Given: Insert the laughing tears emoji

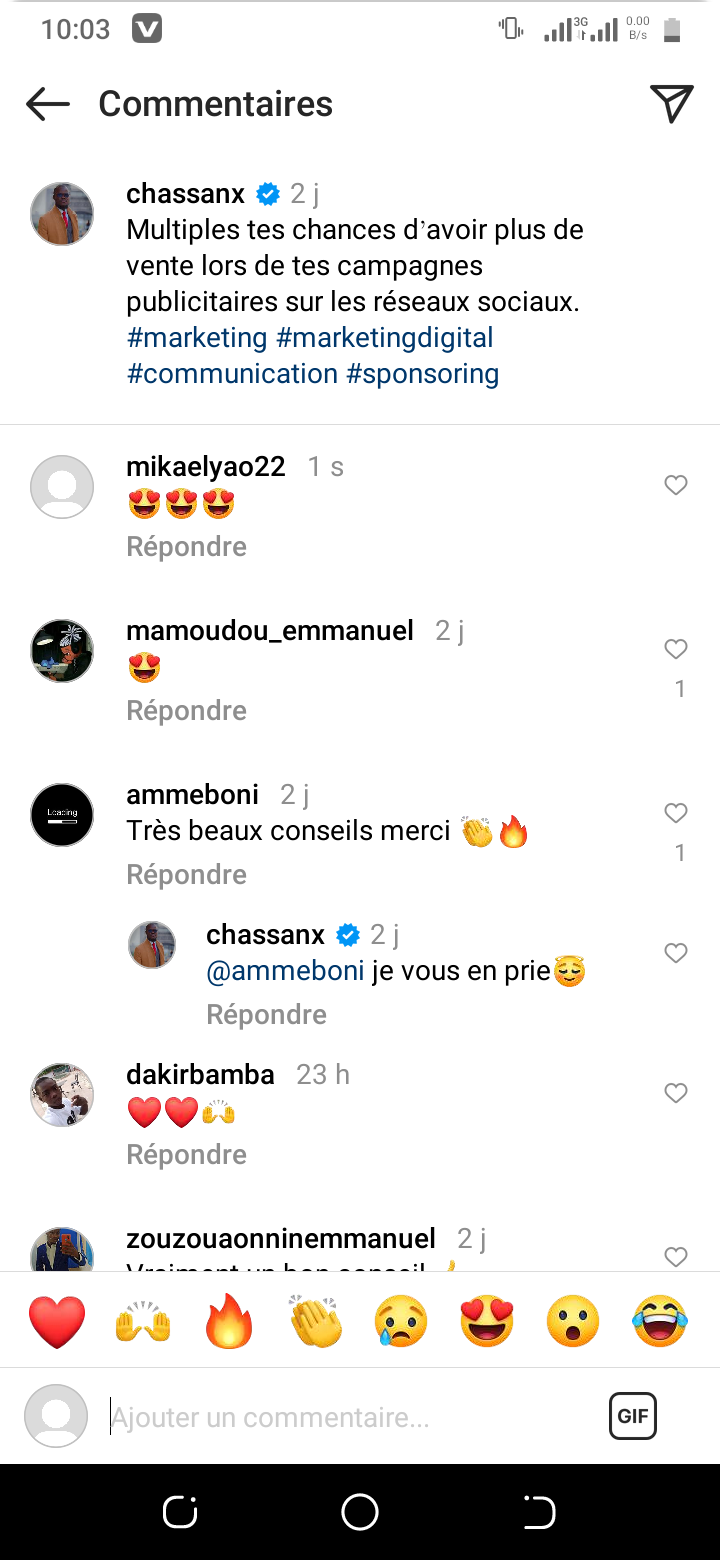Looking at the screenshot, I should click(659, 1321).
